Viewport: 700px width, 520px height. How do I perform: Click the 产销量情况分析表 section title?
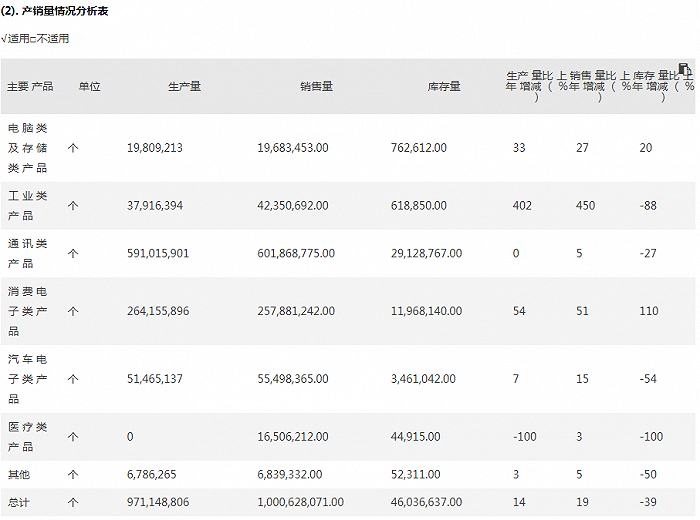tap(61, 10)
